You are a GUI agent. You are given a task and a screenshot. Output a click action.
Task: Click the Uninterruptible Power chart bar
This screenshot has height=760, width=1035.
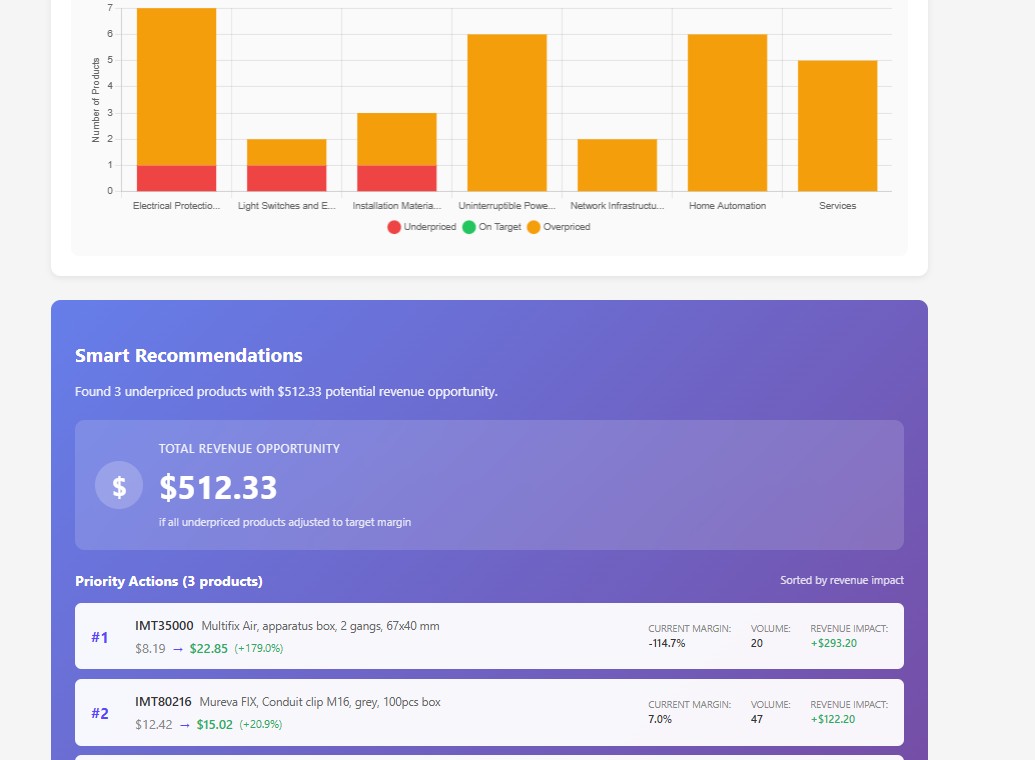pyautogui.click(x=506, y=110)
